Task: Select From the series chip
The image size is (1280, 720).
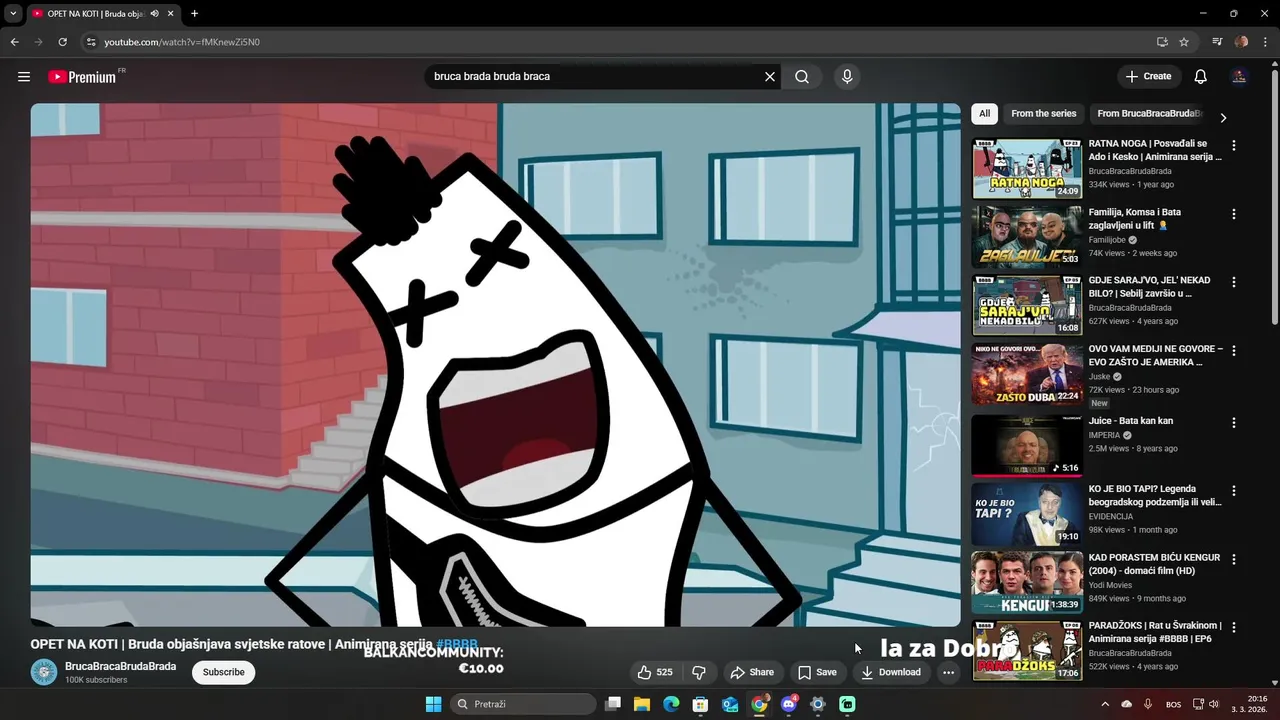Action: (1044, 114)
